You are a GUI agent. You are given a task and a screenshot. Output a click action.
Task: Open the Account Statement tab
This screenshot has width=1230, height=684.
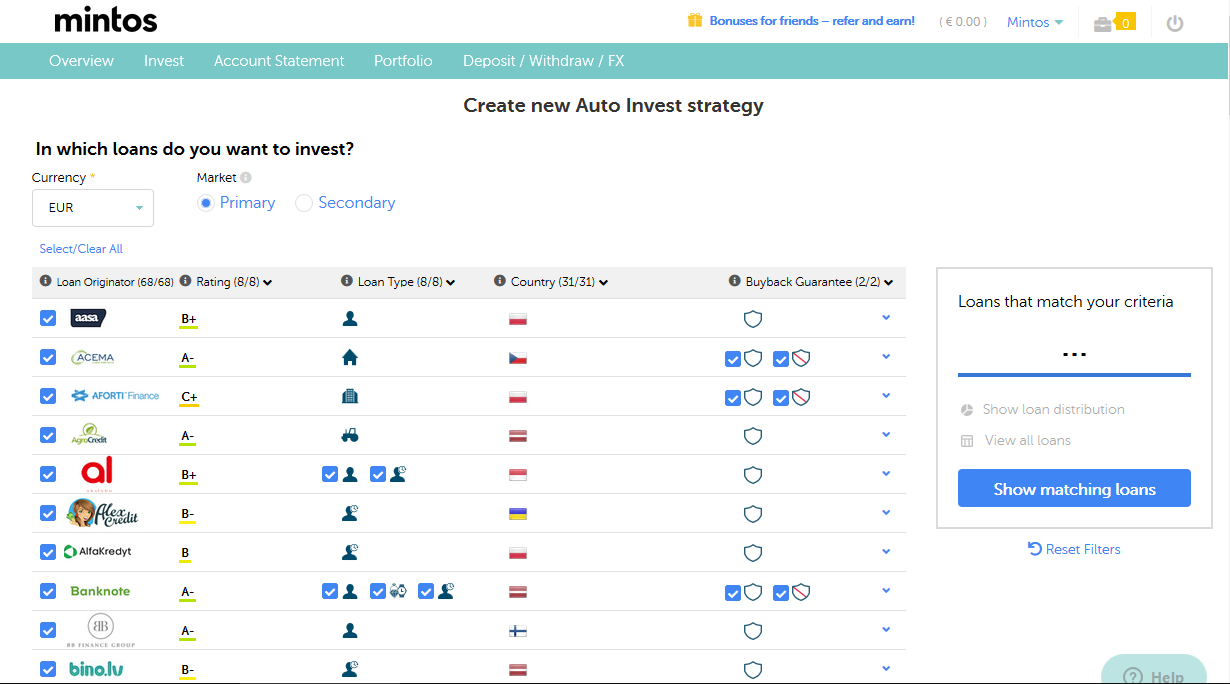point(279,61)
